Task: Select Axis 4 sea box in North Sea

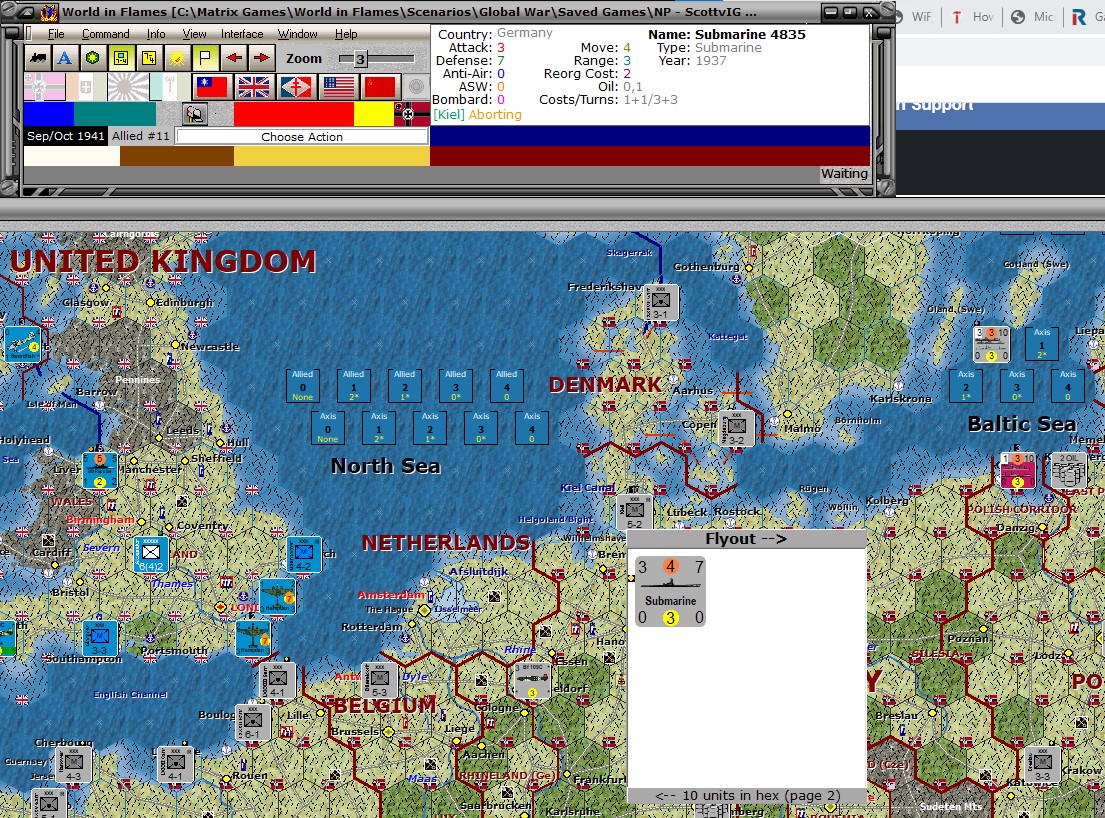Action: 531,428
